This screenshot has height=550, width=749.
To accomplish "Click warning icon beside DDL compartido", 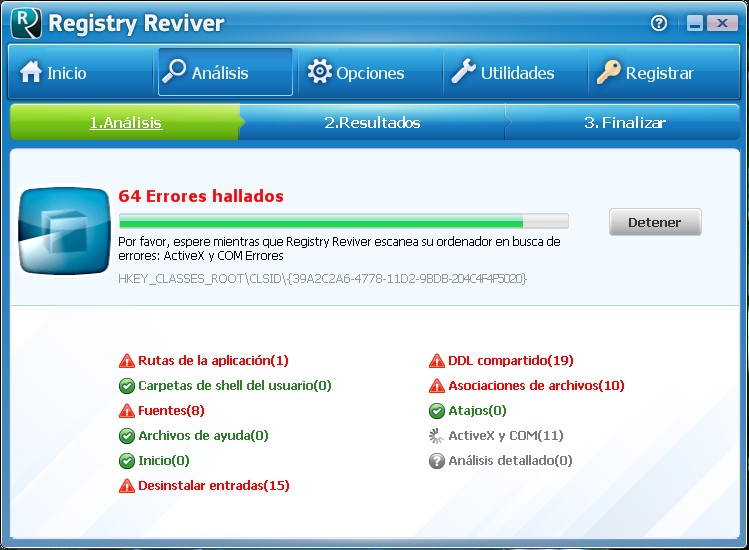I will (437, 361).
